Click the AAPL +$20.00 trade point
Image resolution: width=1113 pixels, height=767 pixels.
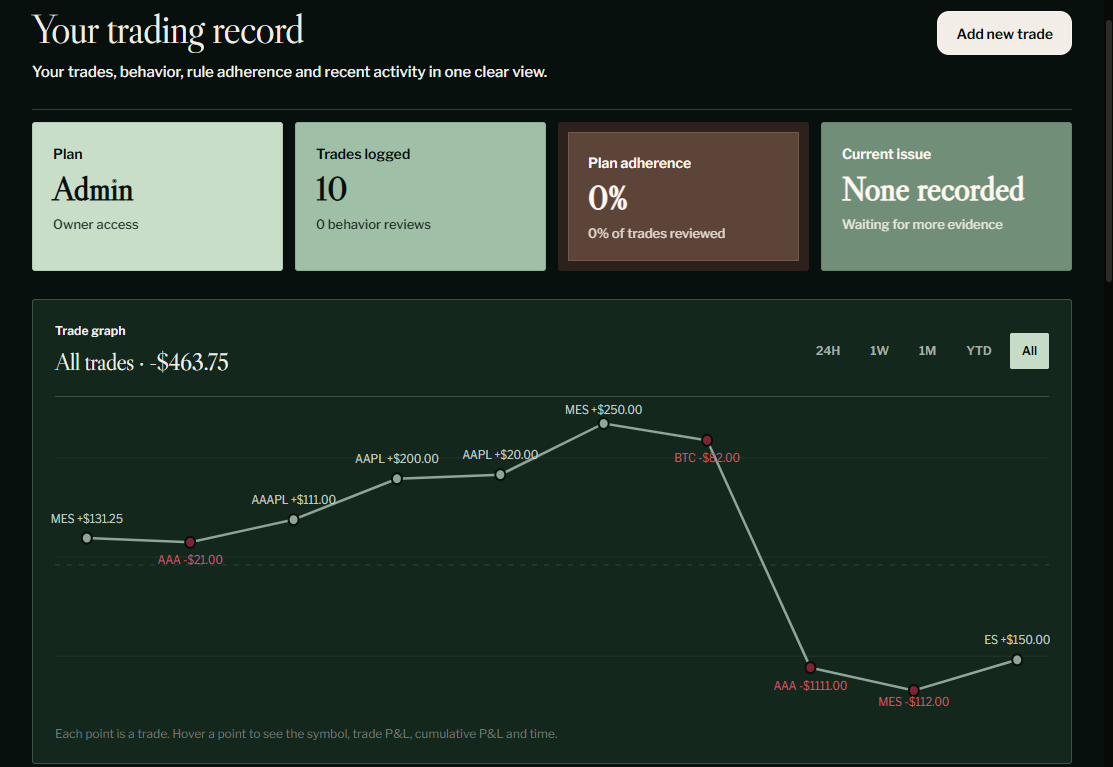coord(500,475)
